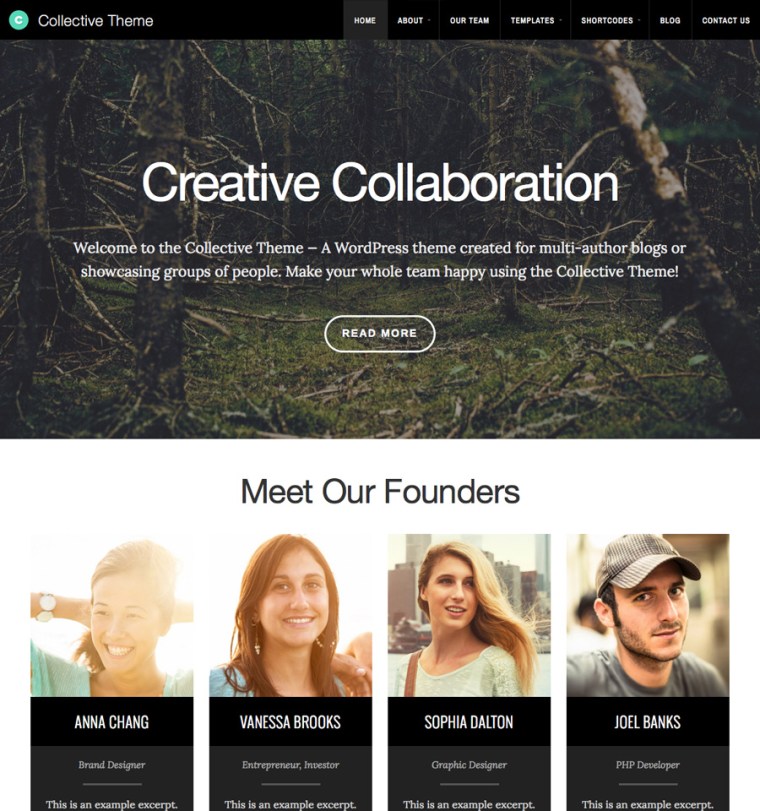
Task: Select the Sophia Dalton name heading
Action: coord(469,722)
